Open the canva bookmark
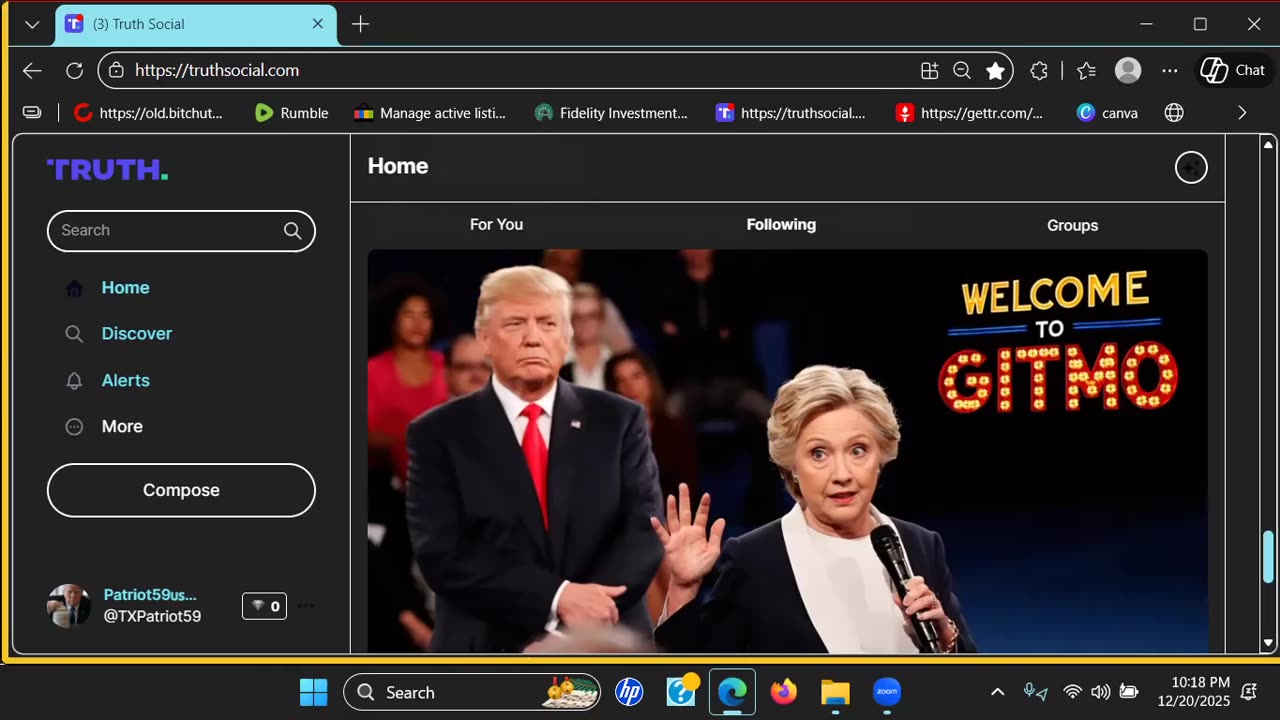 (x=1107, y=113)
